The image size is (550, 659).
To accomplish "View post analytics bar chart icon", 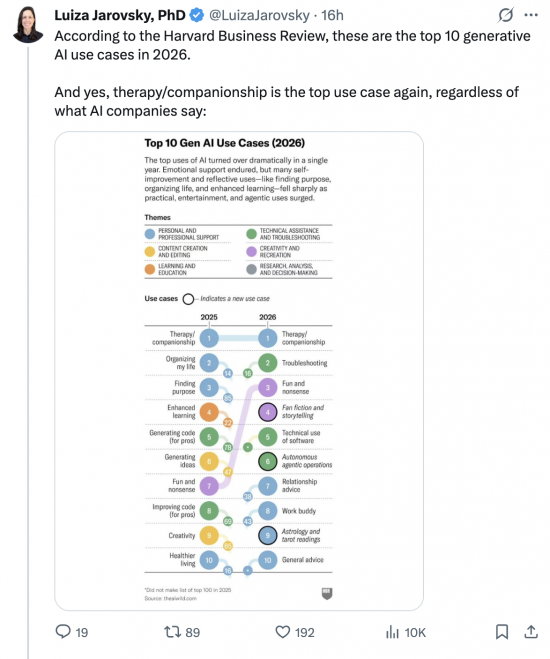I will click(392, 632).
